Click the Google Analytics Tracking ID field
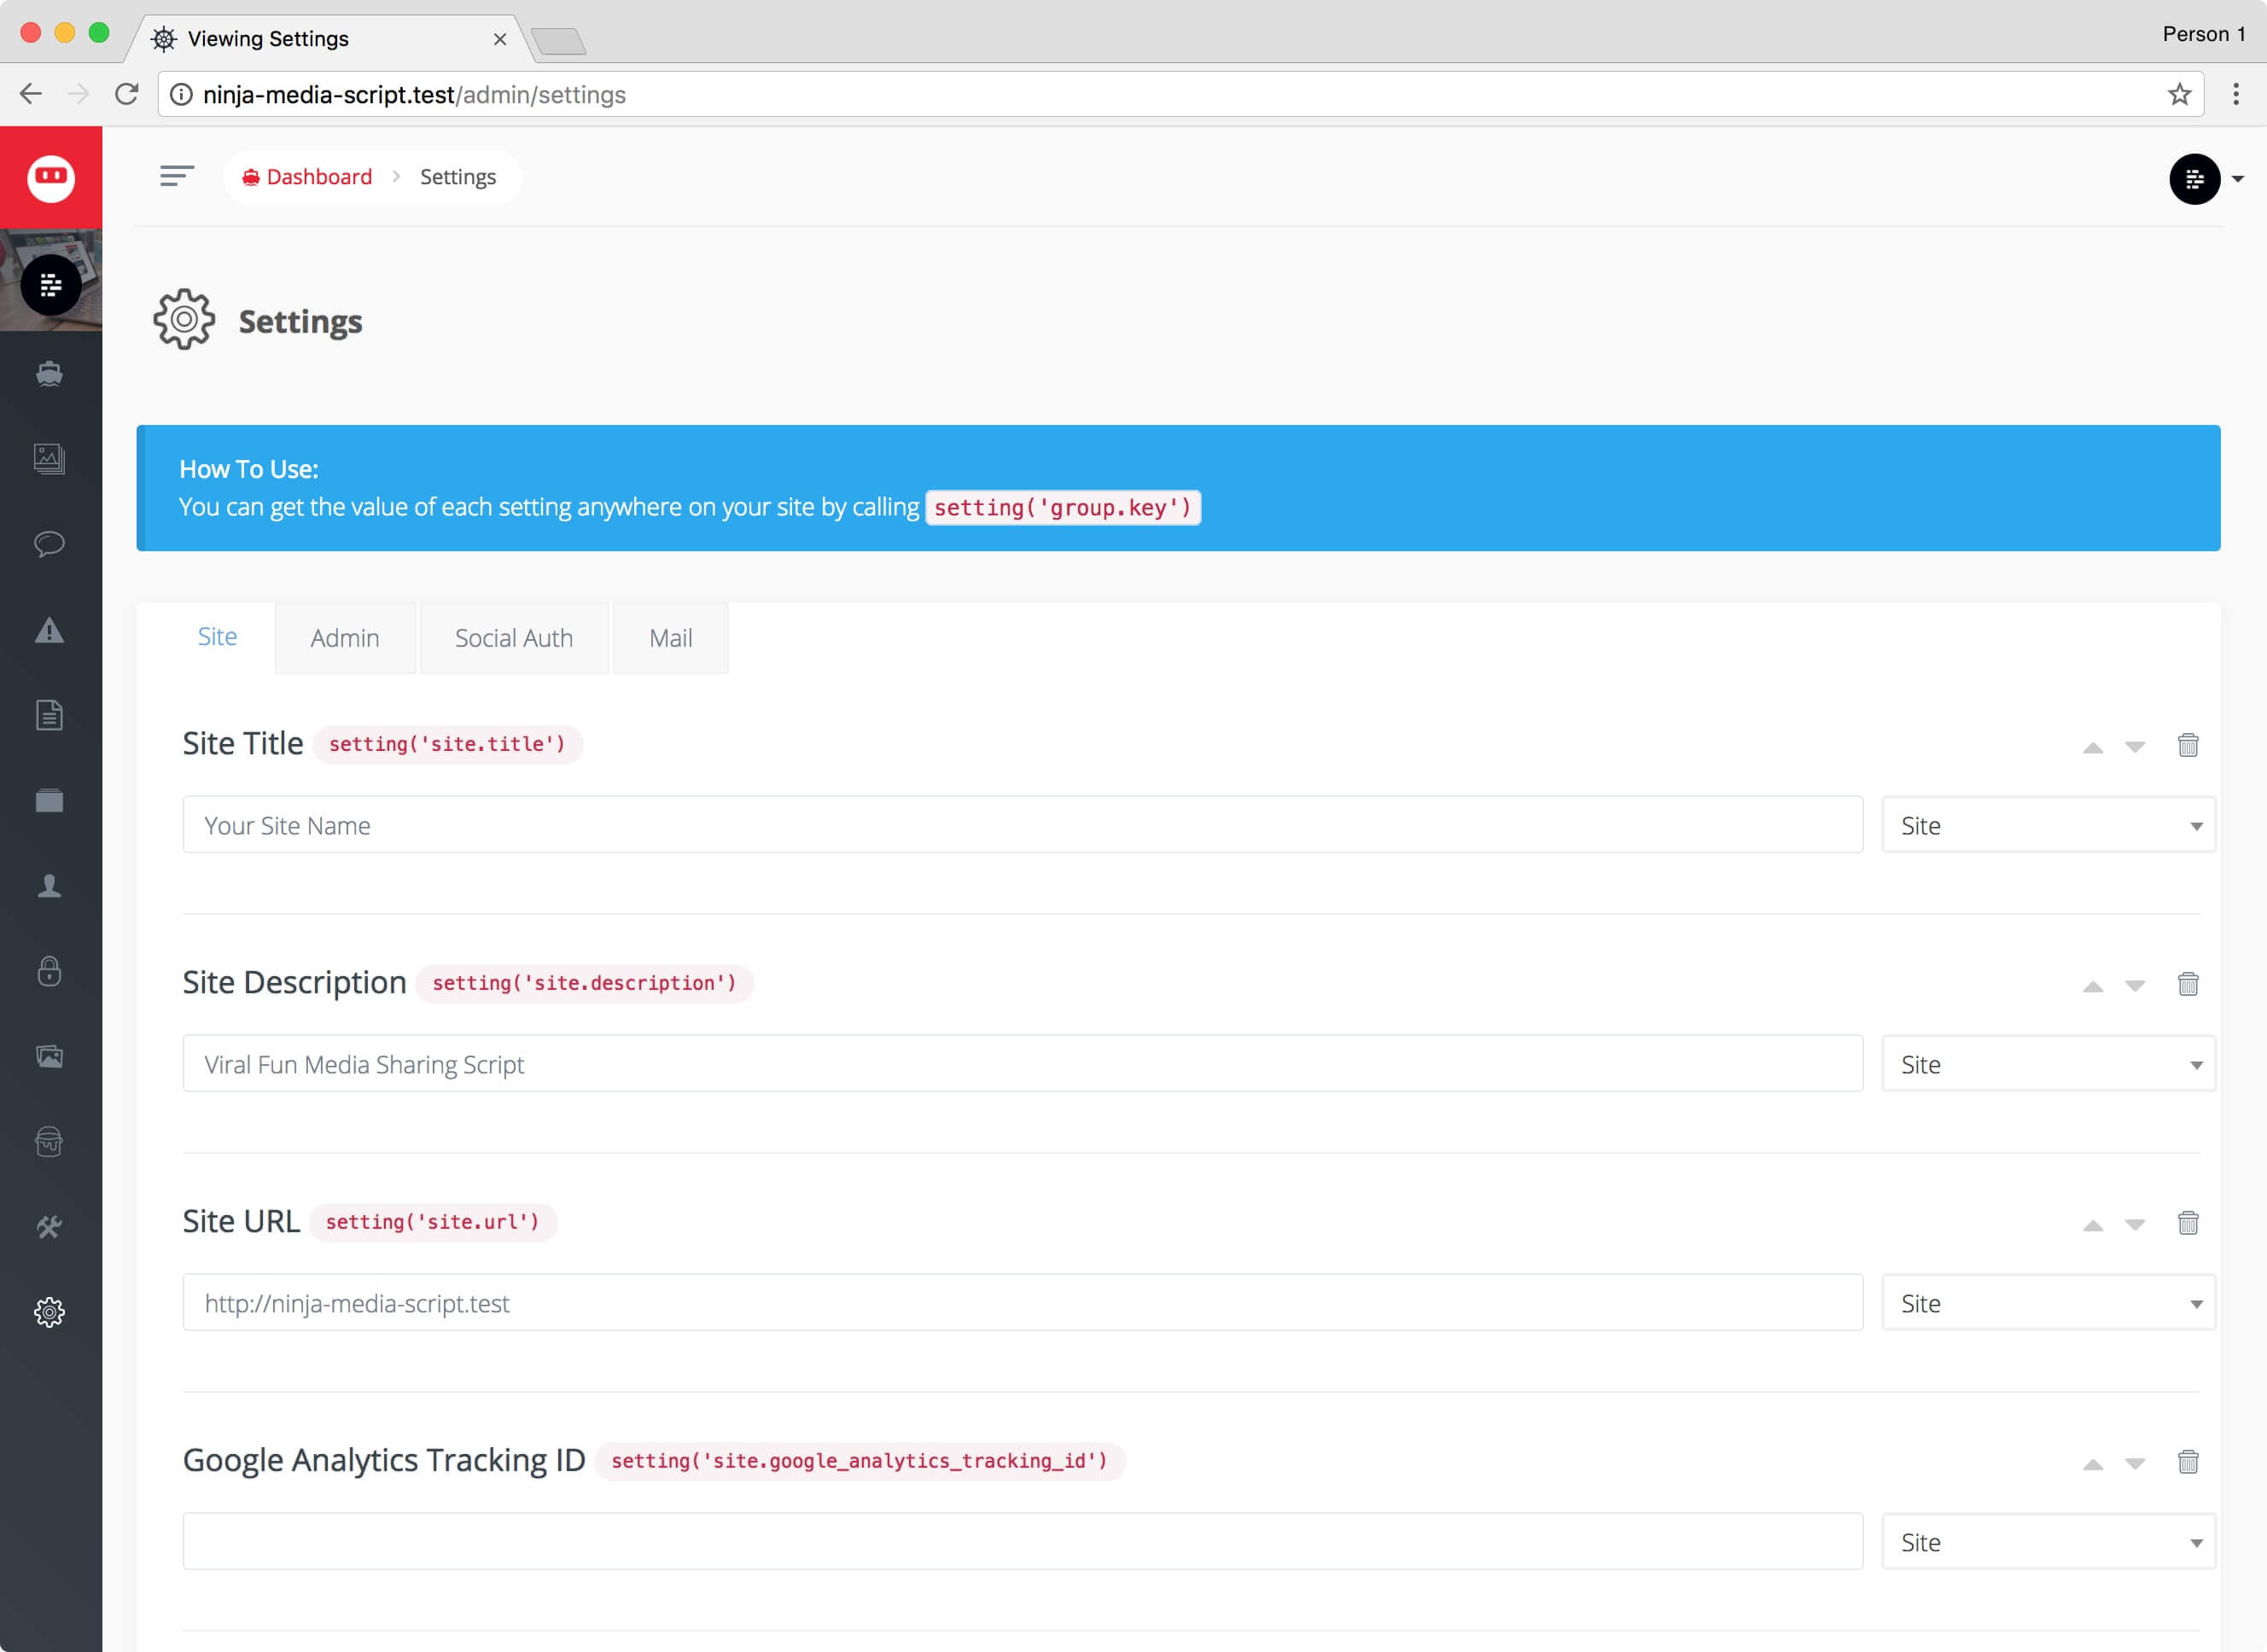The height and width of the screenshot is (1652, 2267). [x=1022, y=1541]
